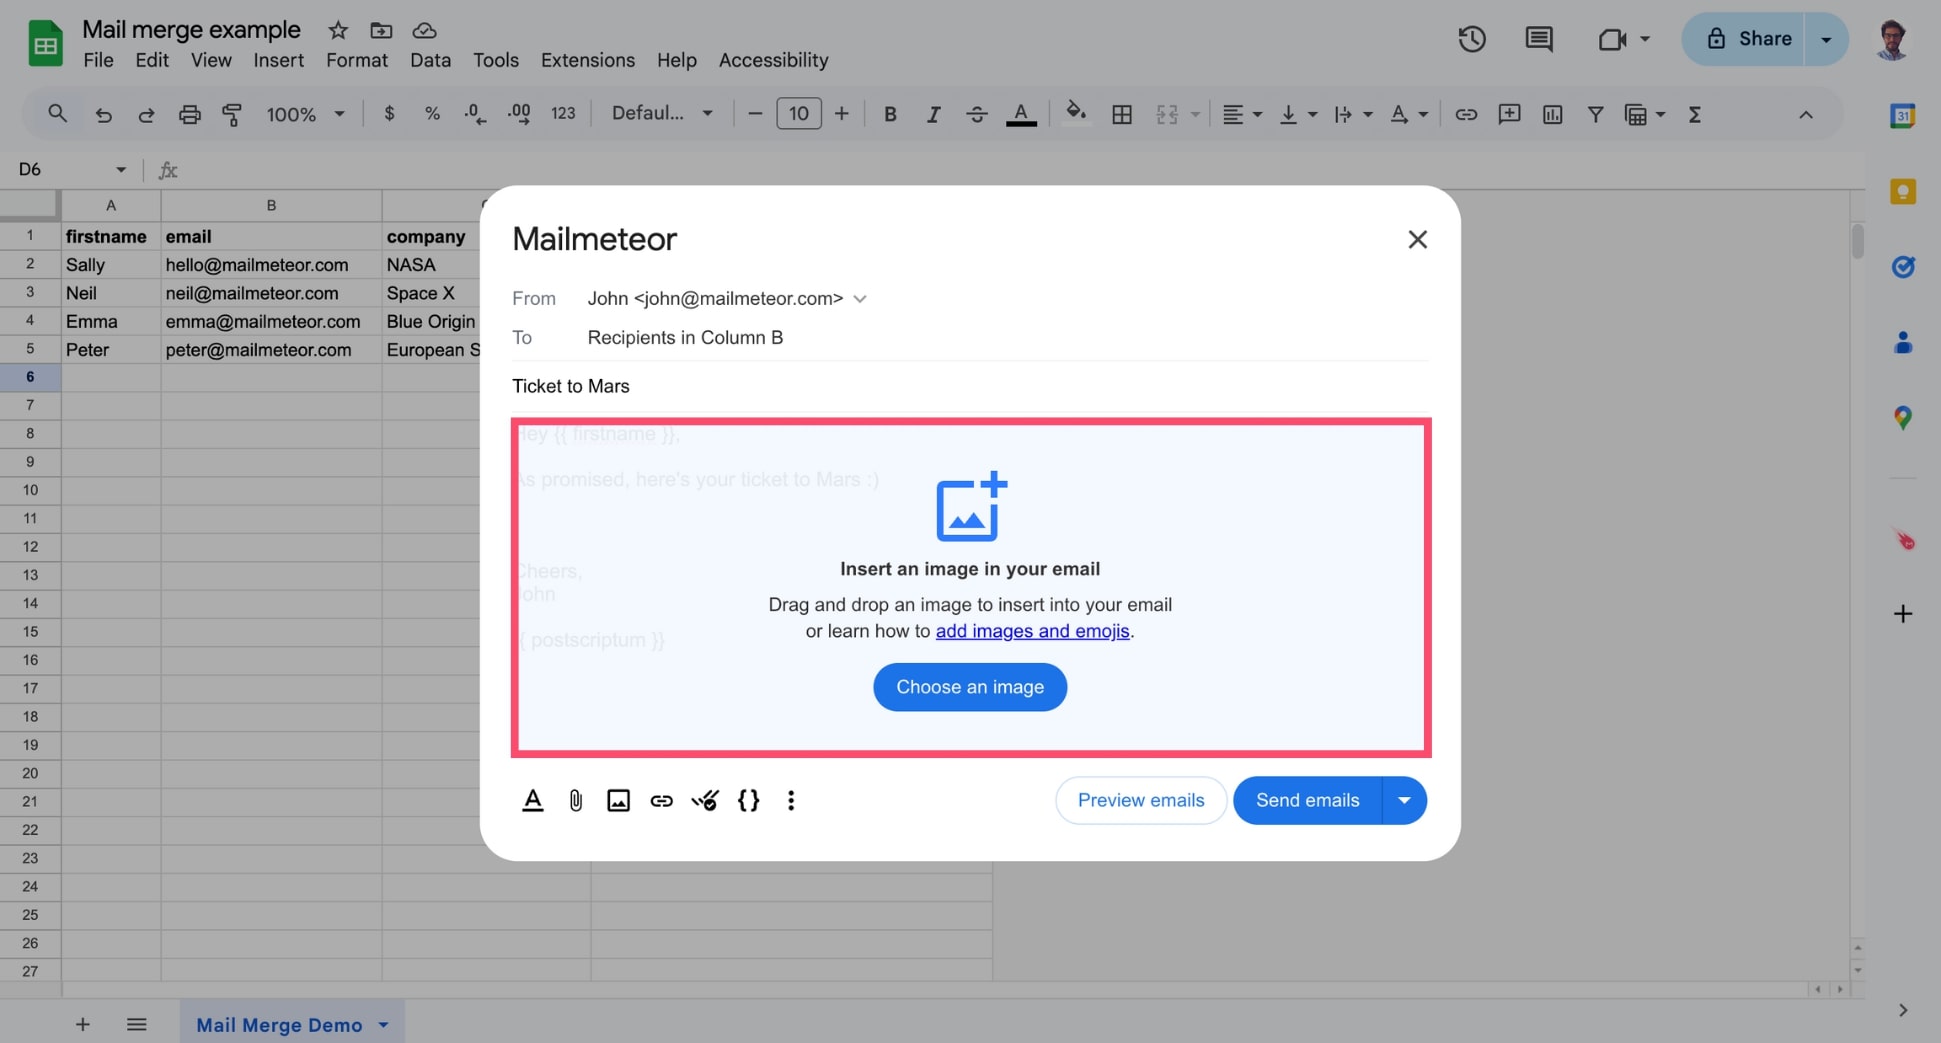The height and width of the screenshot is (1043, 1941).
Task: Click the search magnifier in the Sheets toolbar
Action: [57, 114]
